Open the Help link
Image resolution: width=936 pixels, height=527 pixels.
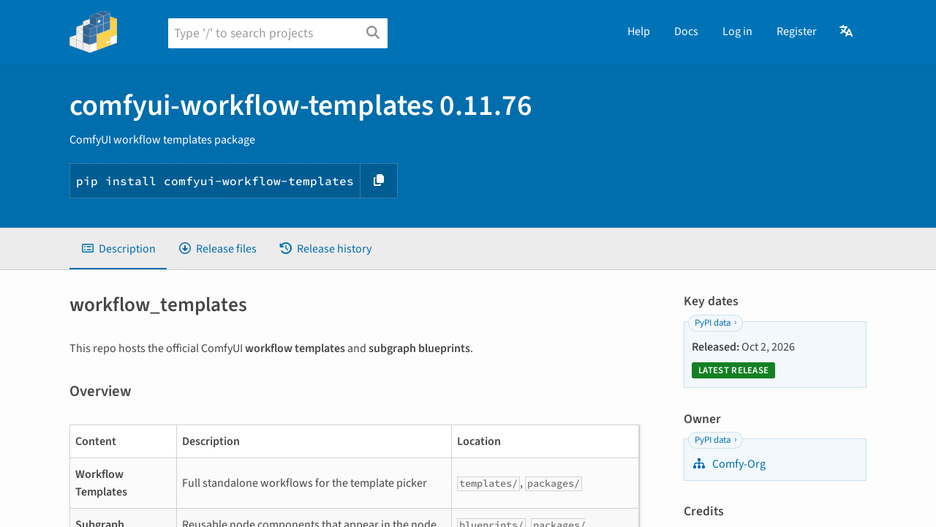point(638,31)
